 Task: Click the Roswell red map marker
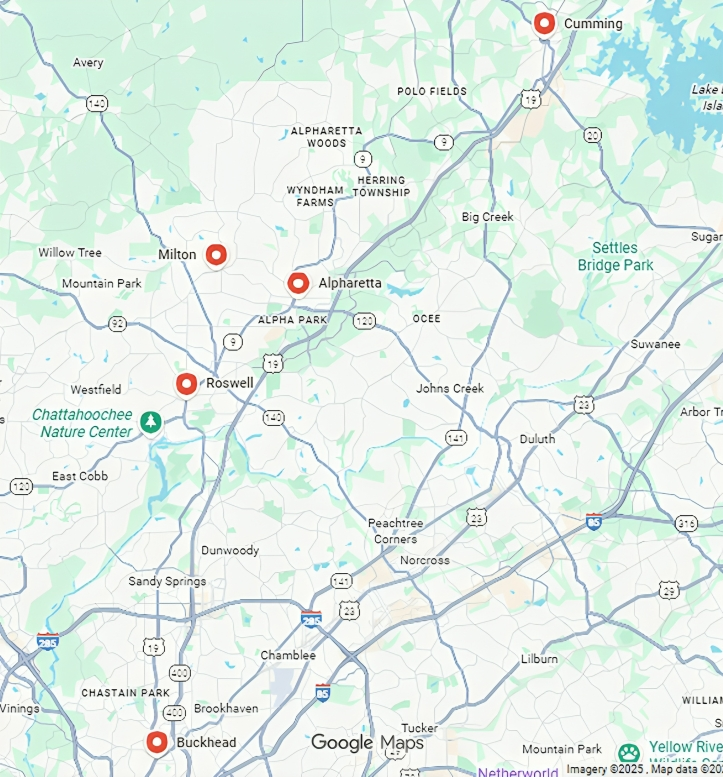(x=186, y=384)
